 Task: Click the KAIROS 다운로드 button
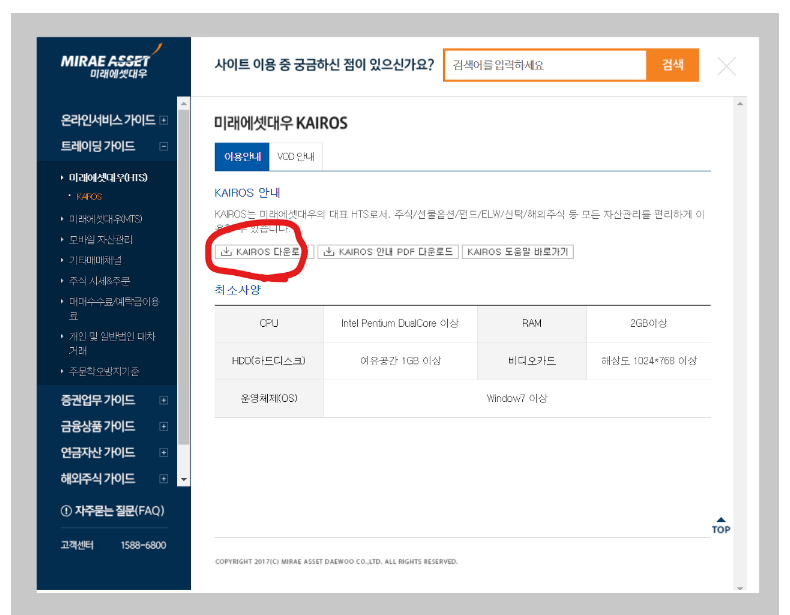(x=265, y=252)
